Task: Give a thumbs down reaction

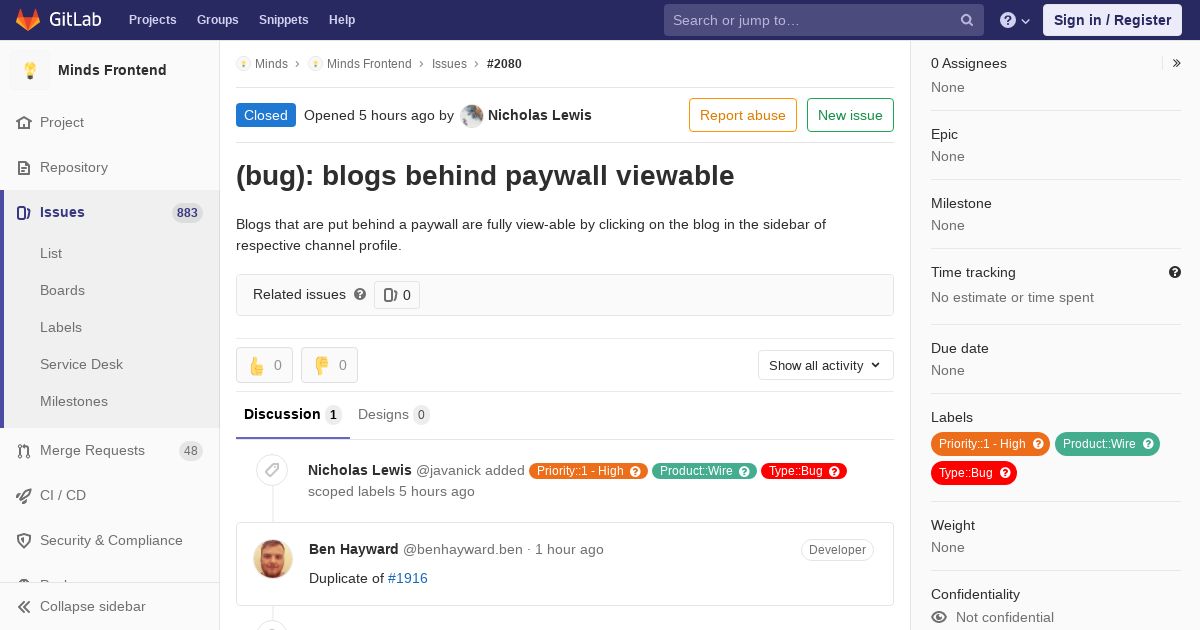Action: 329,365
